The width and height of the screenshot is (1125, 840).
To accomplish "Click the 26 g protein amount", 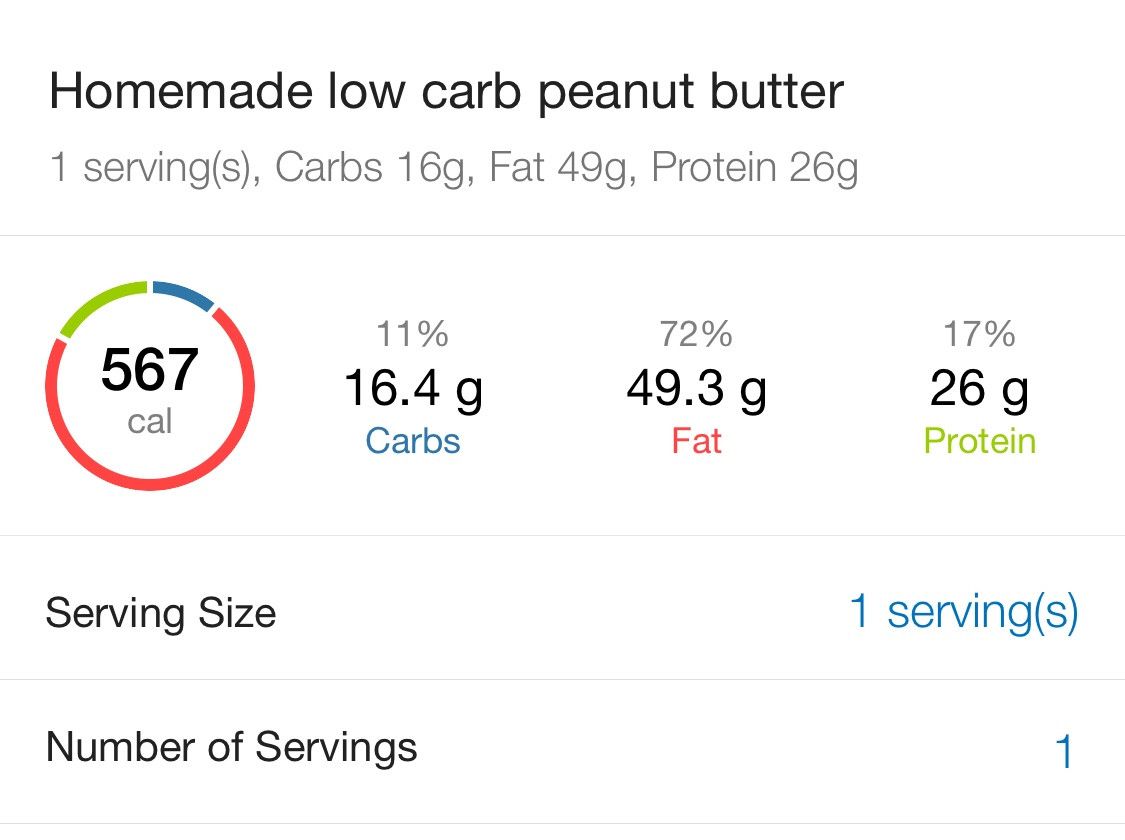I will point(979,388).
